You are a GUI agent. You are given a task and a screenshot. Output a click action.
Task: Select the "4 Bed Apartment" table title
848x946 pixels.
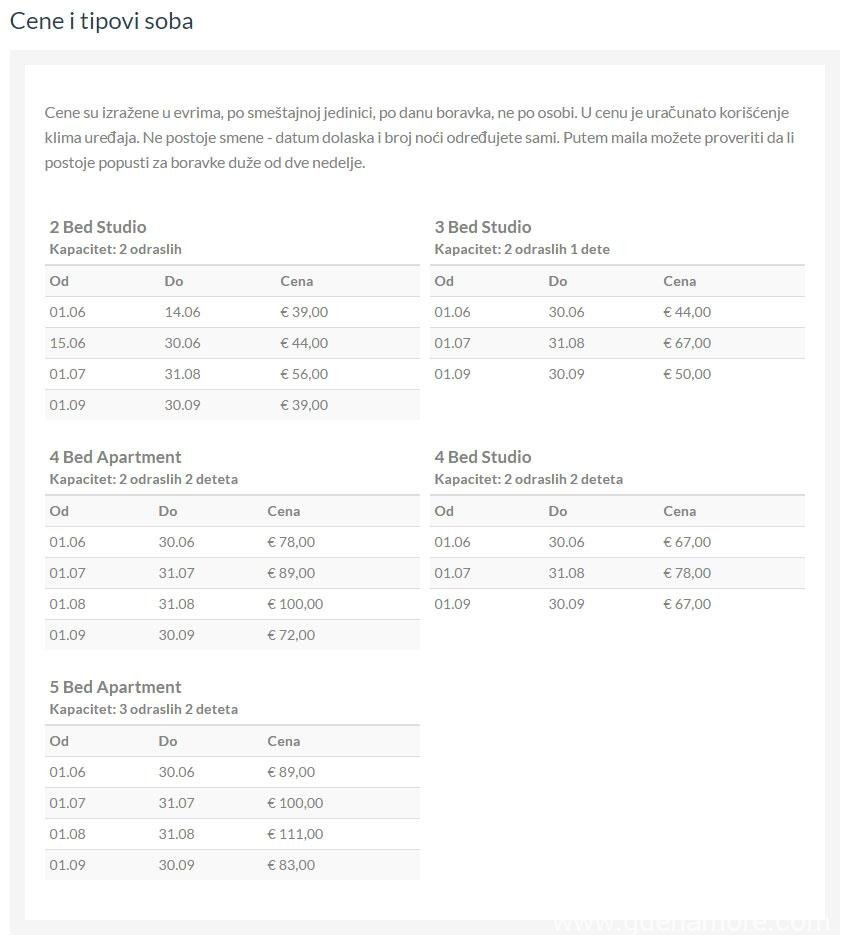[x=115, y=457]
